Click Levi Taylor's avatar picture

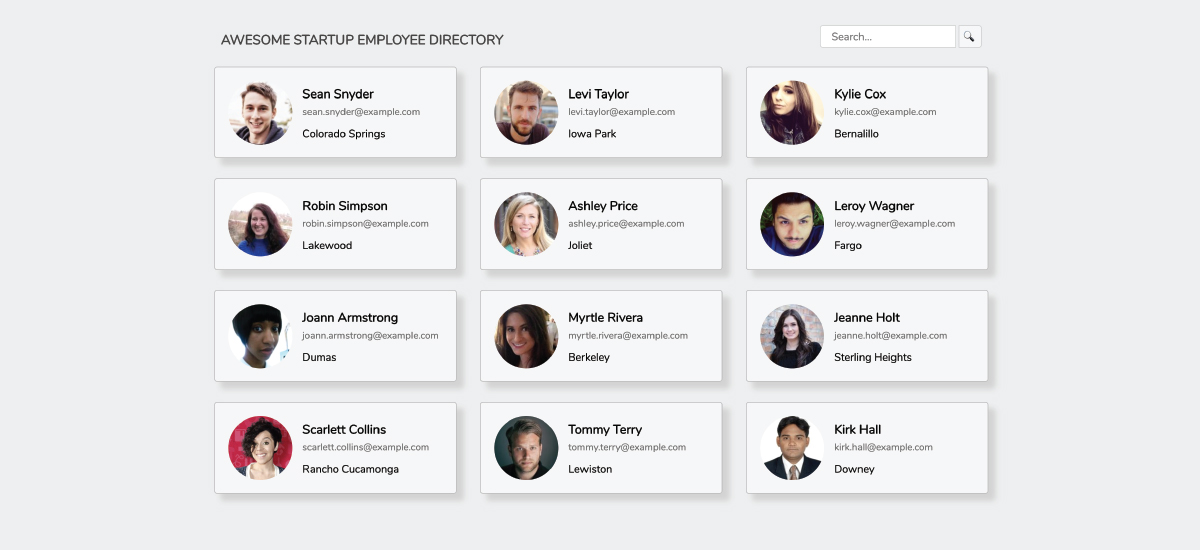526,113
